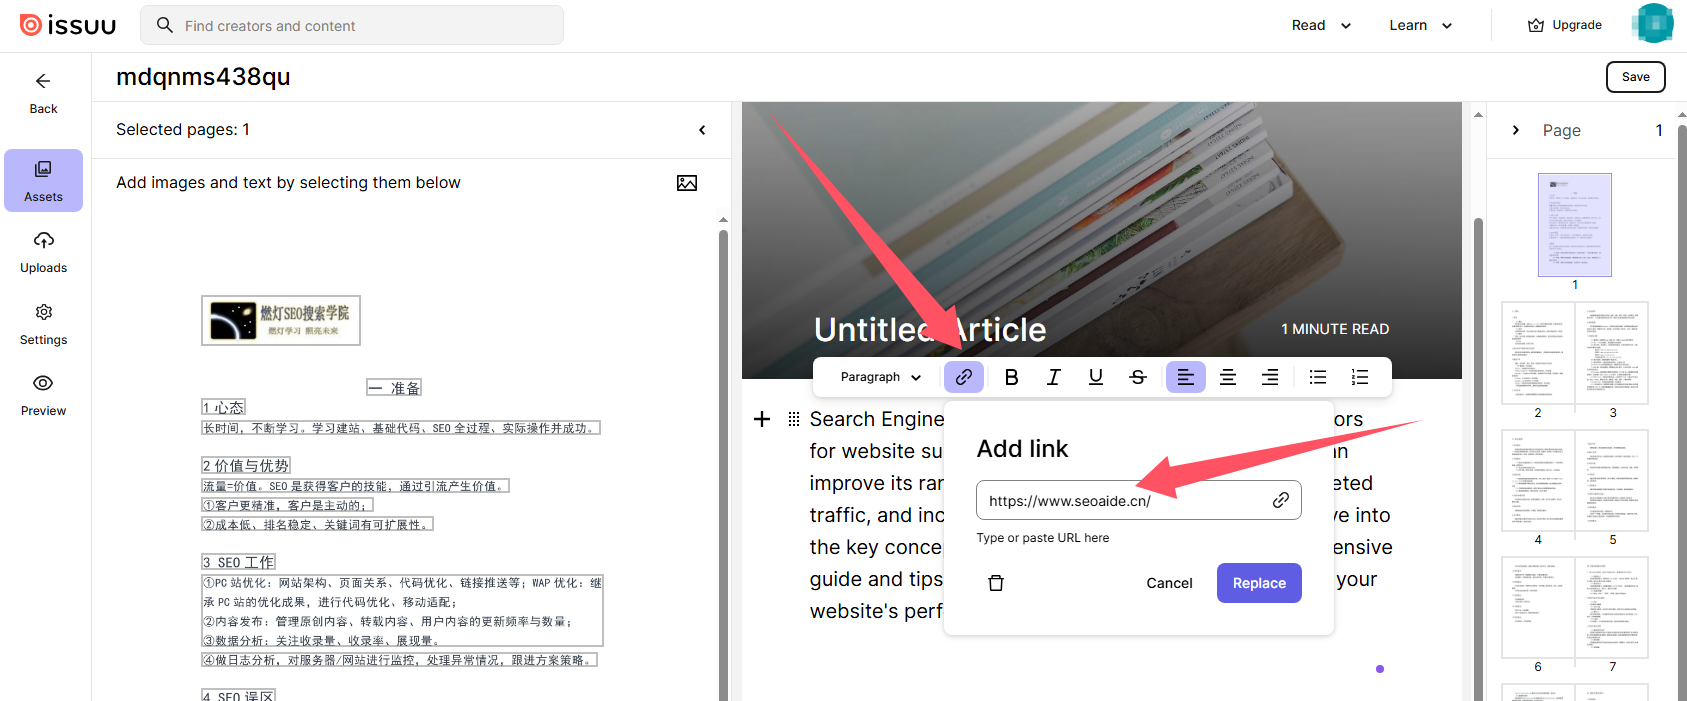Image resolution: width=1687 pixels, height=701 pixels.
Task: Toggle left text alignment
Action: (x=1185, y=377)
